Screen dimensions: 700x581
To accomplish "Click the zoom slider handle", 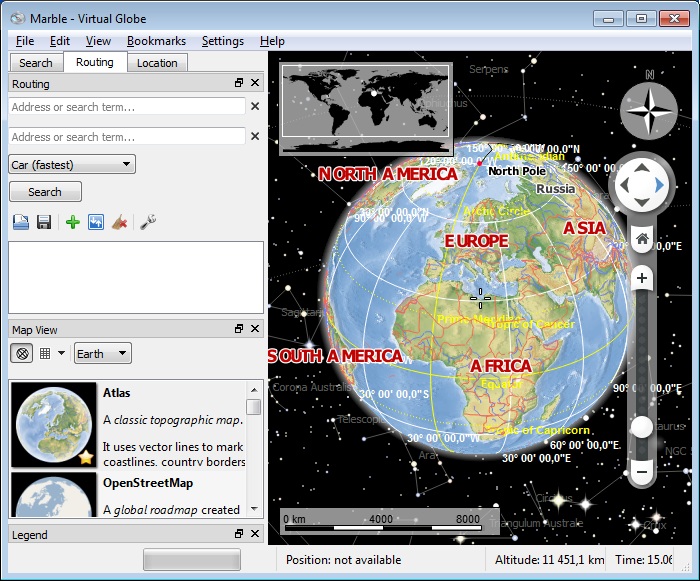I will [642, 426].
